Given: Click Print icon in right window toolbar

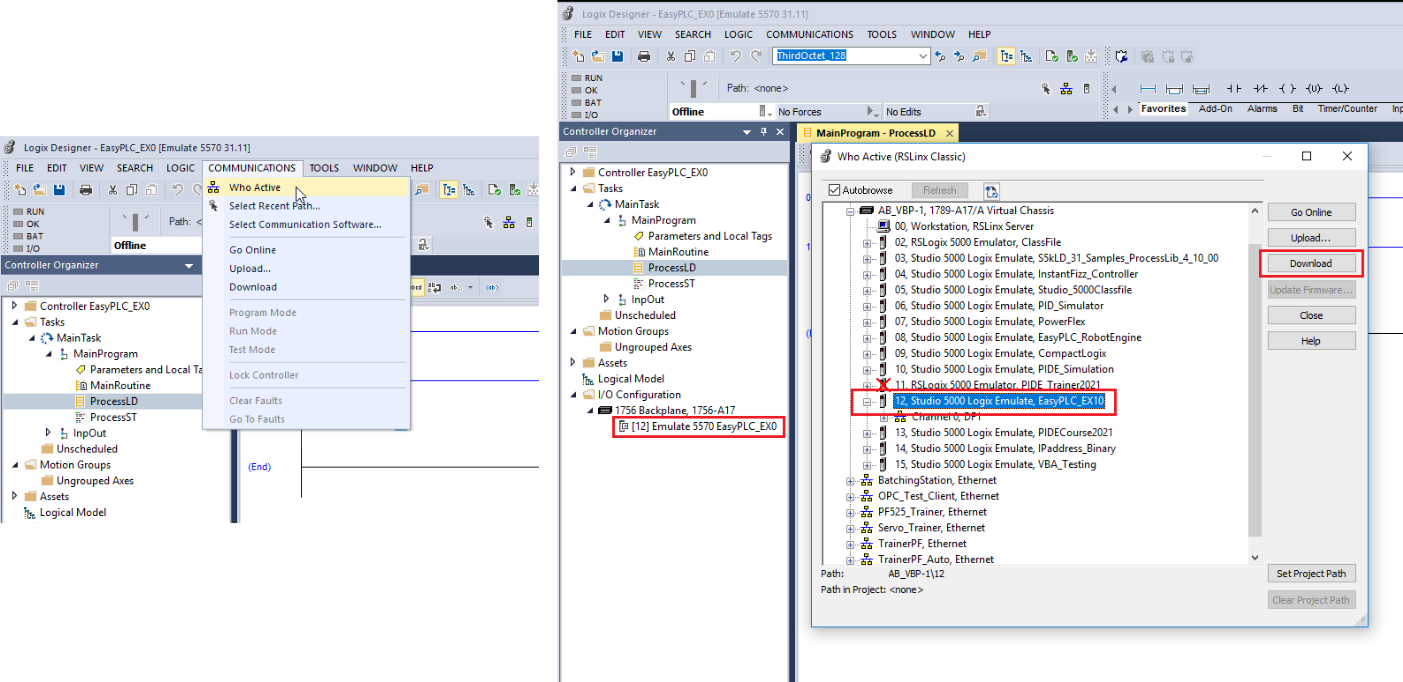Looking at the screenshot, I should [x=644, y=56].
